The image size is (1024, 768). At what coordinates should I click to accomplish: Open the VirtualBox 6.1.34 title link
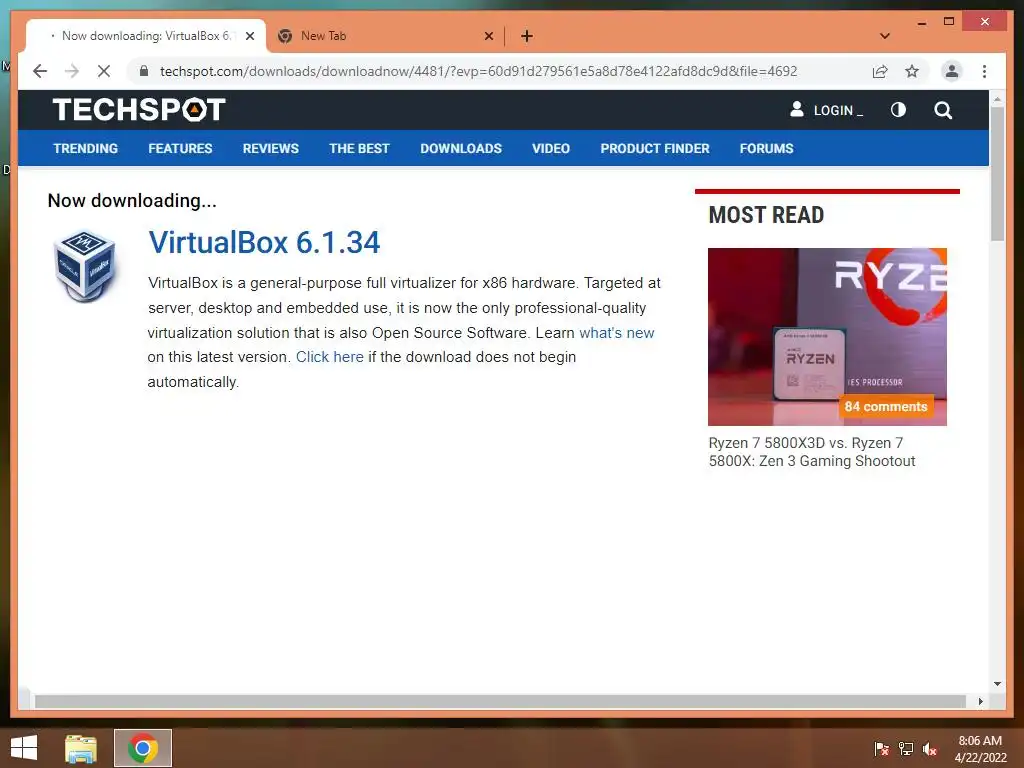264,243
